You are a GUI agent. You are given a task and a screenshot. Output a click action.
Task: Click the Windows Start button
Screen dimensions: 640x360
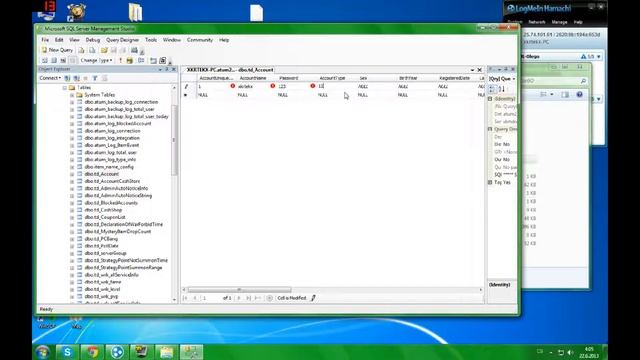(43, 352)
